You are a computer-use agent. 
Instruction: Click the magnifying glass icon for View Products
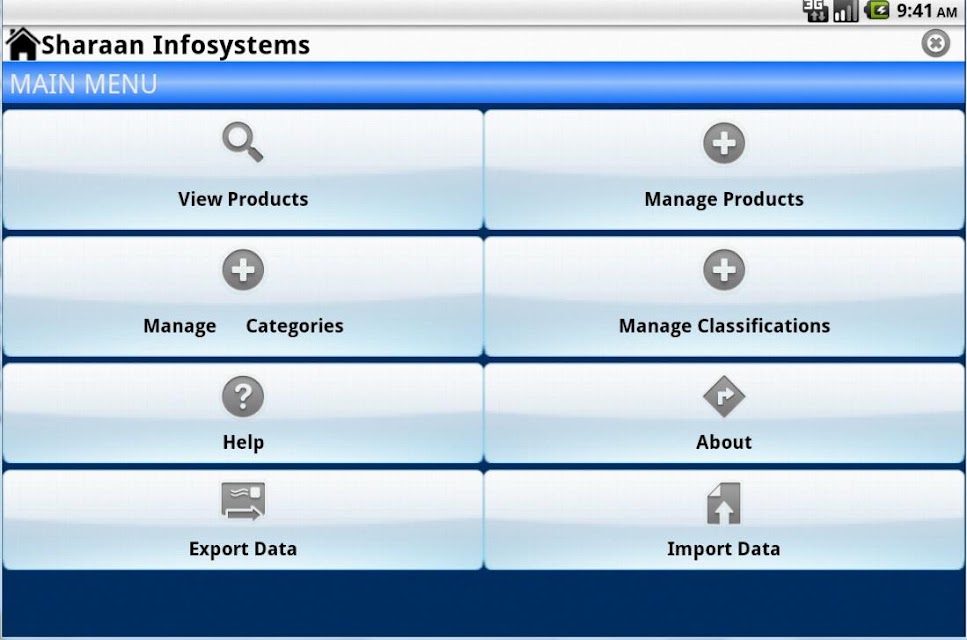pyautogui.click(x=242, y=142)
